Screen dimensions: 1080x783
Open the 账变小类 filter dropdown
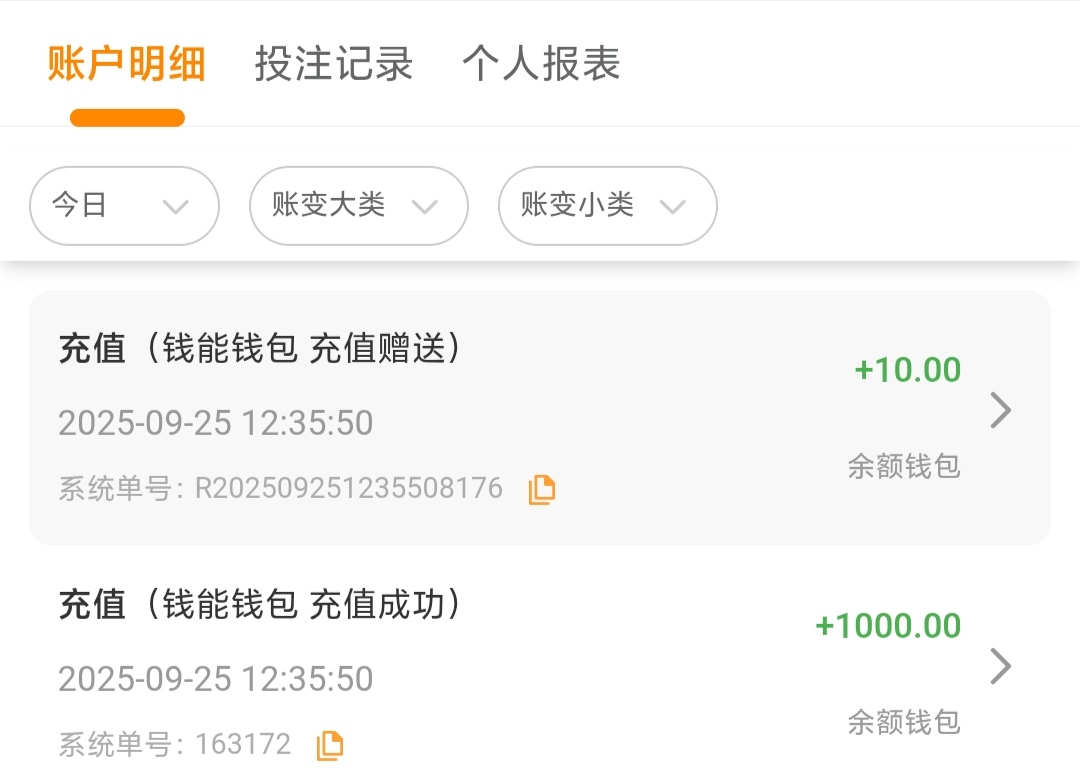[x=607, y=206]
